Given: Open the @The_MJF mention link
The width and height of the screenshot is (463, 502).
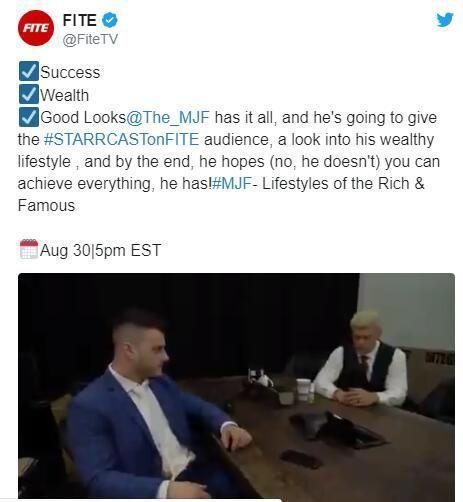Looking at the screenshot, I should [x=168, y=117].
